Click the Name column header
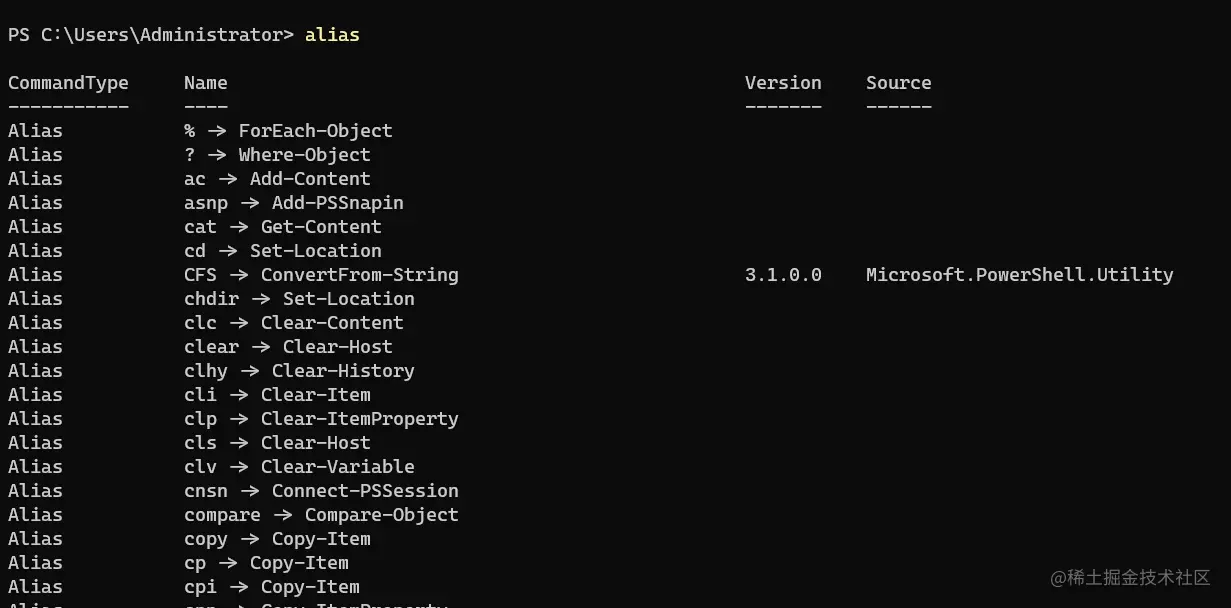Screen dimensions: 1231x608 (205, 83)
